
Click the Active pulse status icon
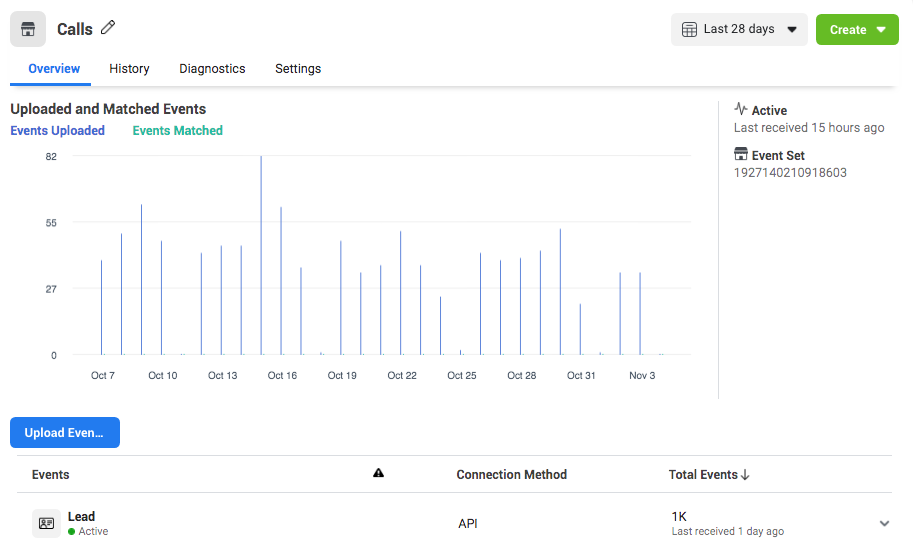[741, 109]
